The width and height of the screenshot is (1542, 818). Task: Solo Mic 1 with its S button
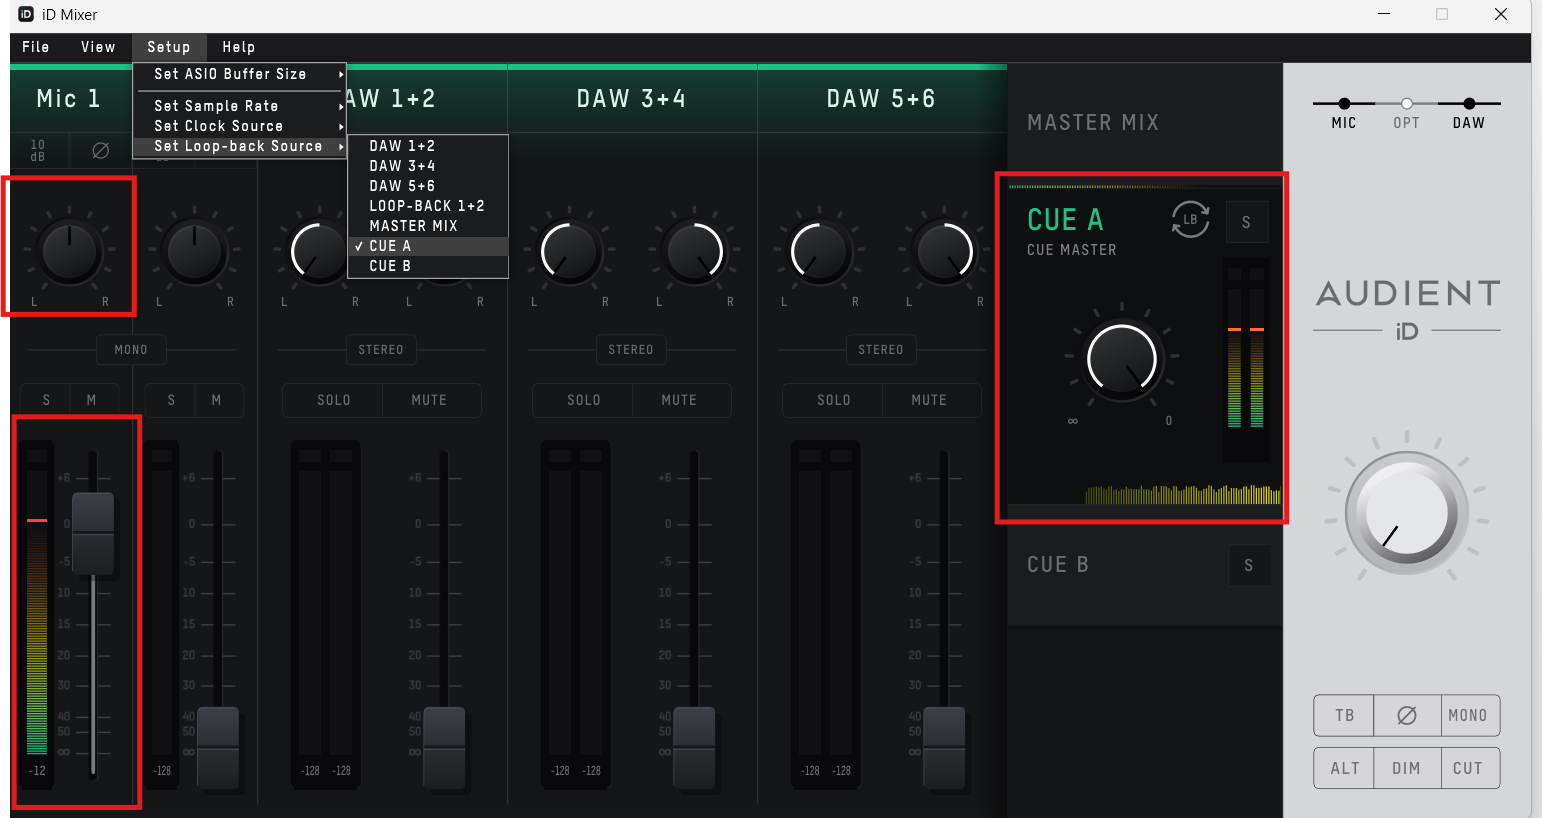pyautogui.click(x=46, y=400)
